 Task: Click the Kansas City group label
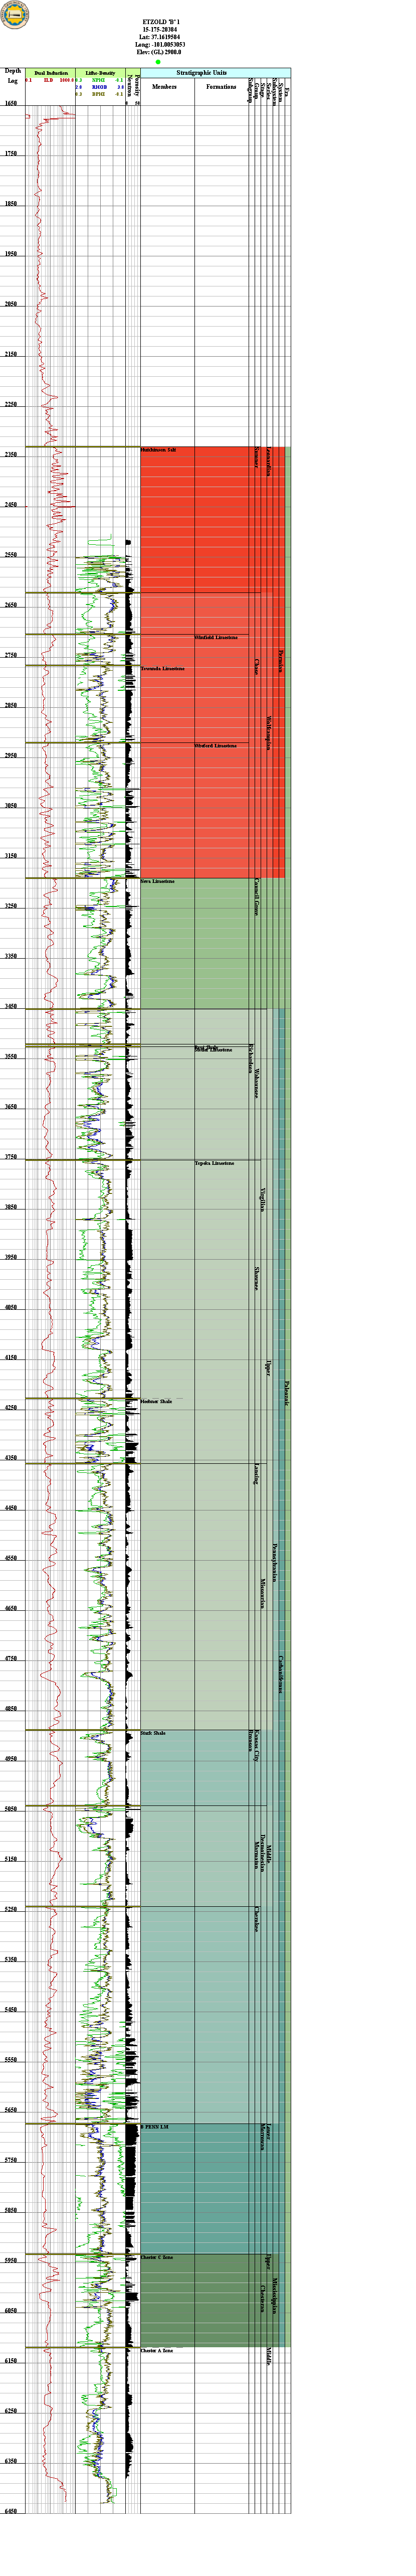(x=257, y=1746)
